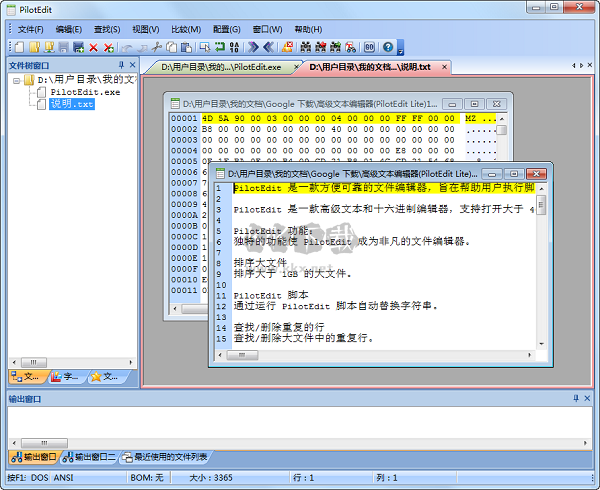Image resolution: width=600 pixels, height=490 pixels.
Task: Select PilotEdit.exe in the file tree
Action: click(x=85, y=92)
